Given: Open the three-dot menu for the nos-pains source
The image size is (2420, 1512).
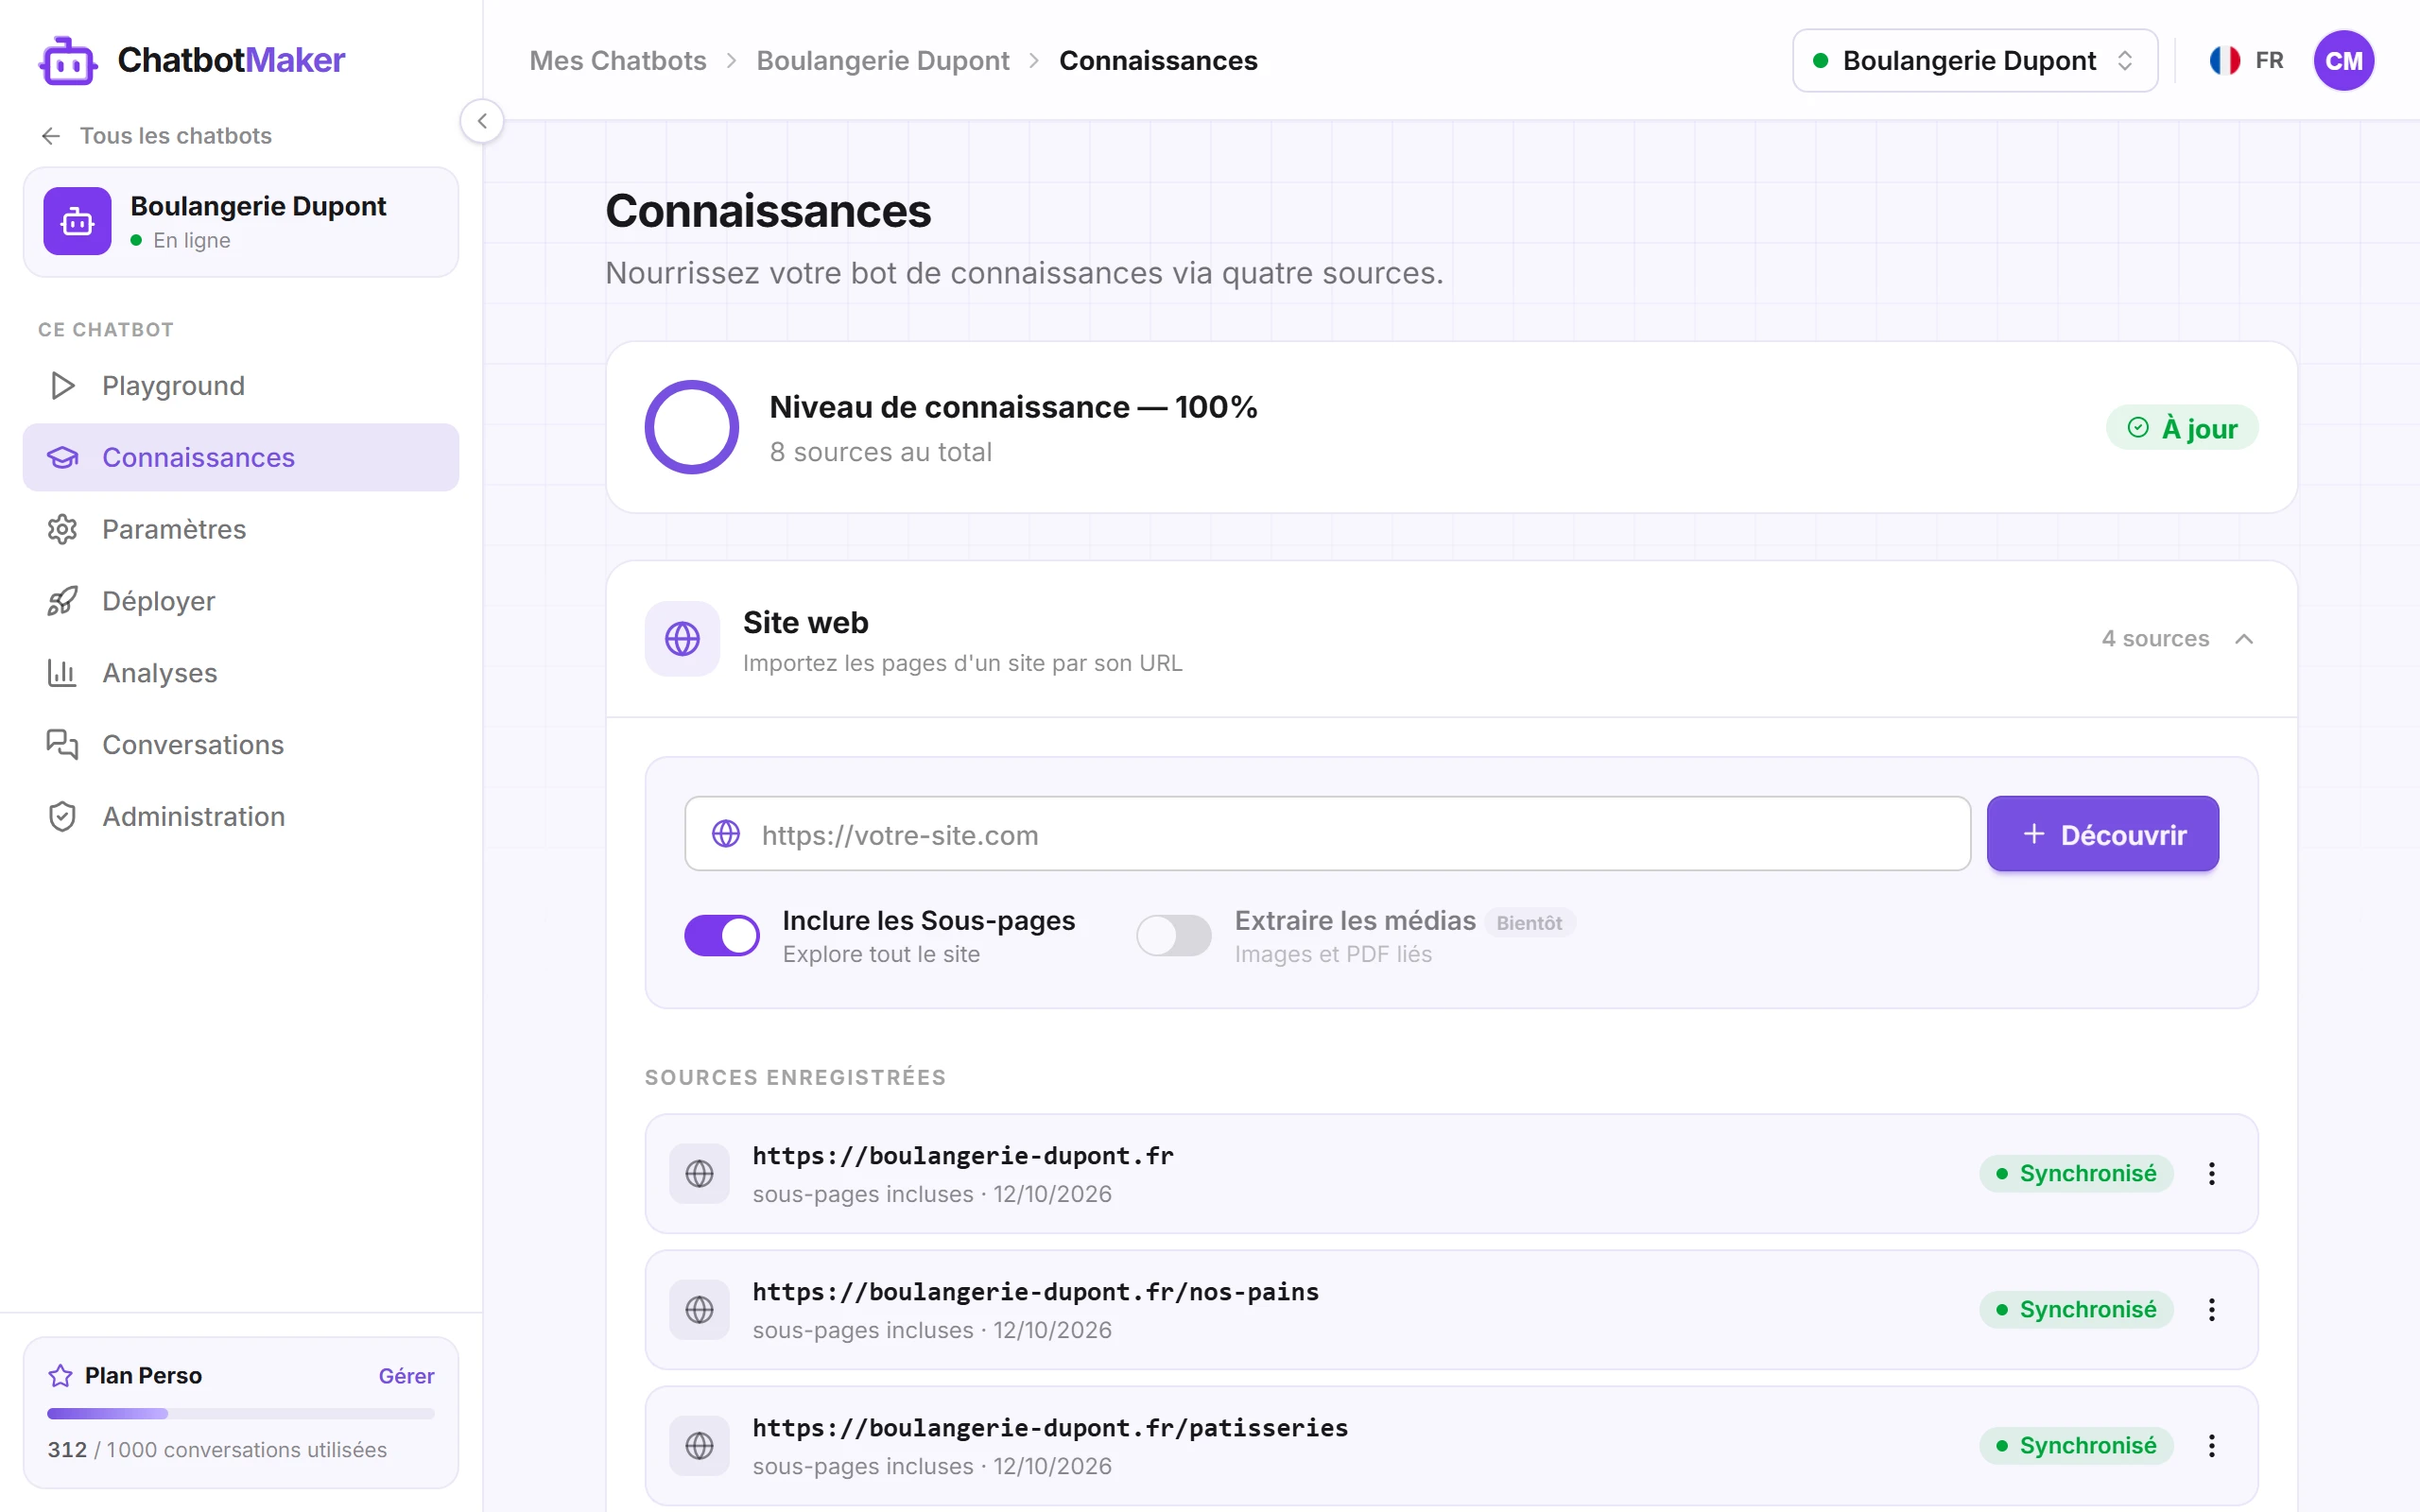Looking at the screenshot, I should 2212,1309.
